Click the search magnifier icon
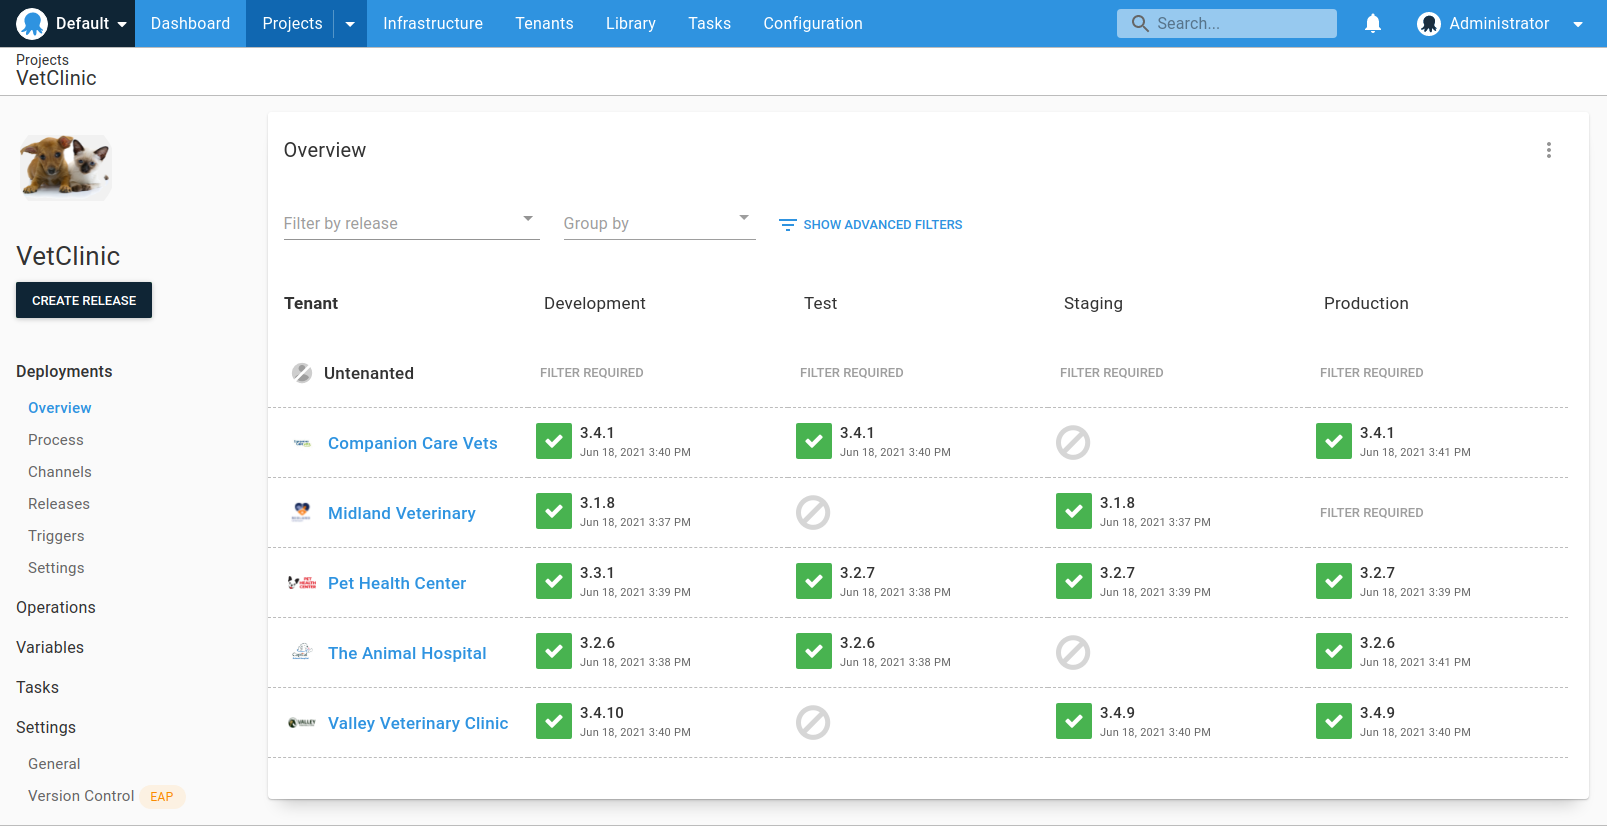The width and height of the screenshot is (1607, 826). (1140, 23)
